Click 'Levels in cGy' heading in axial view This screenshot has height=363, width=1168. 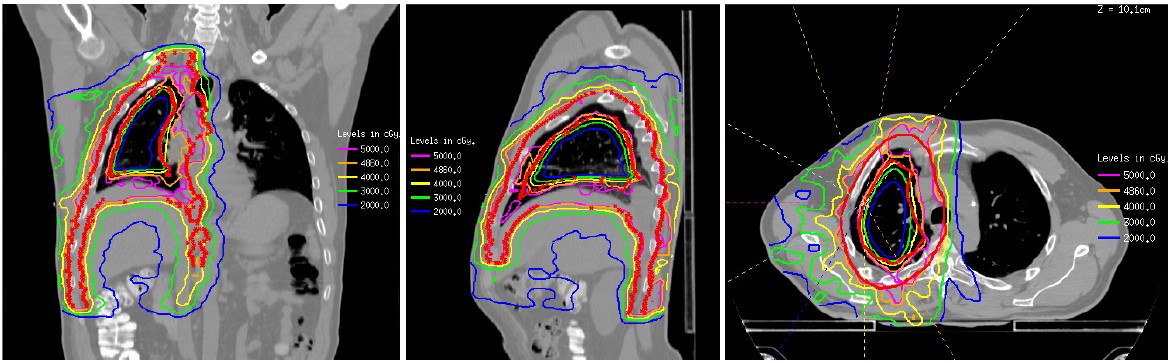click(1132, 159)
